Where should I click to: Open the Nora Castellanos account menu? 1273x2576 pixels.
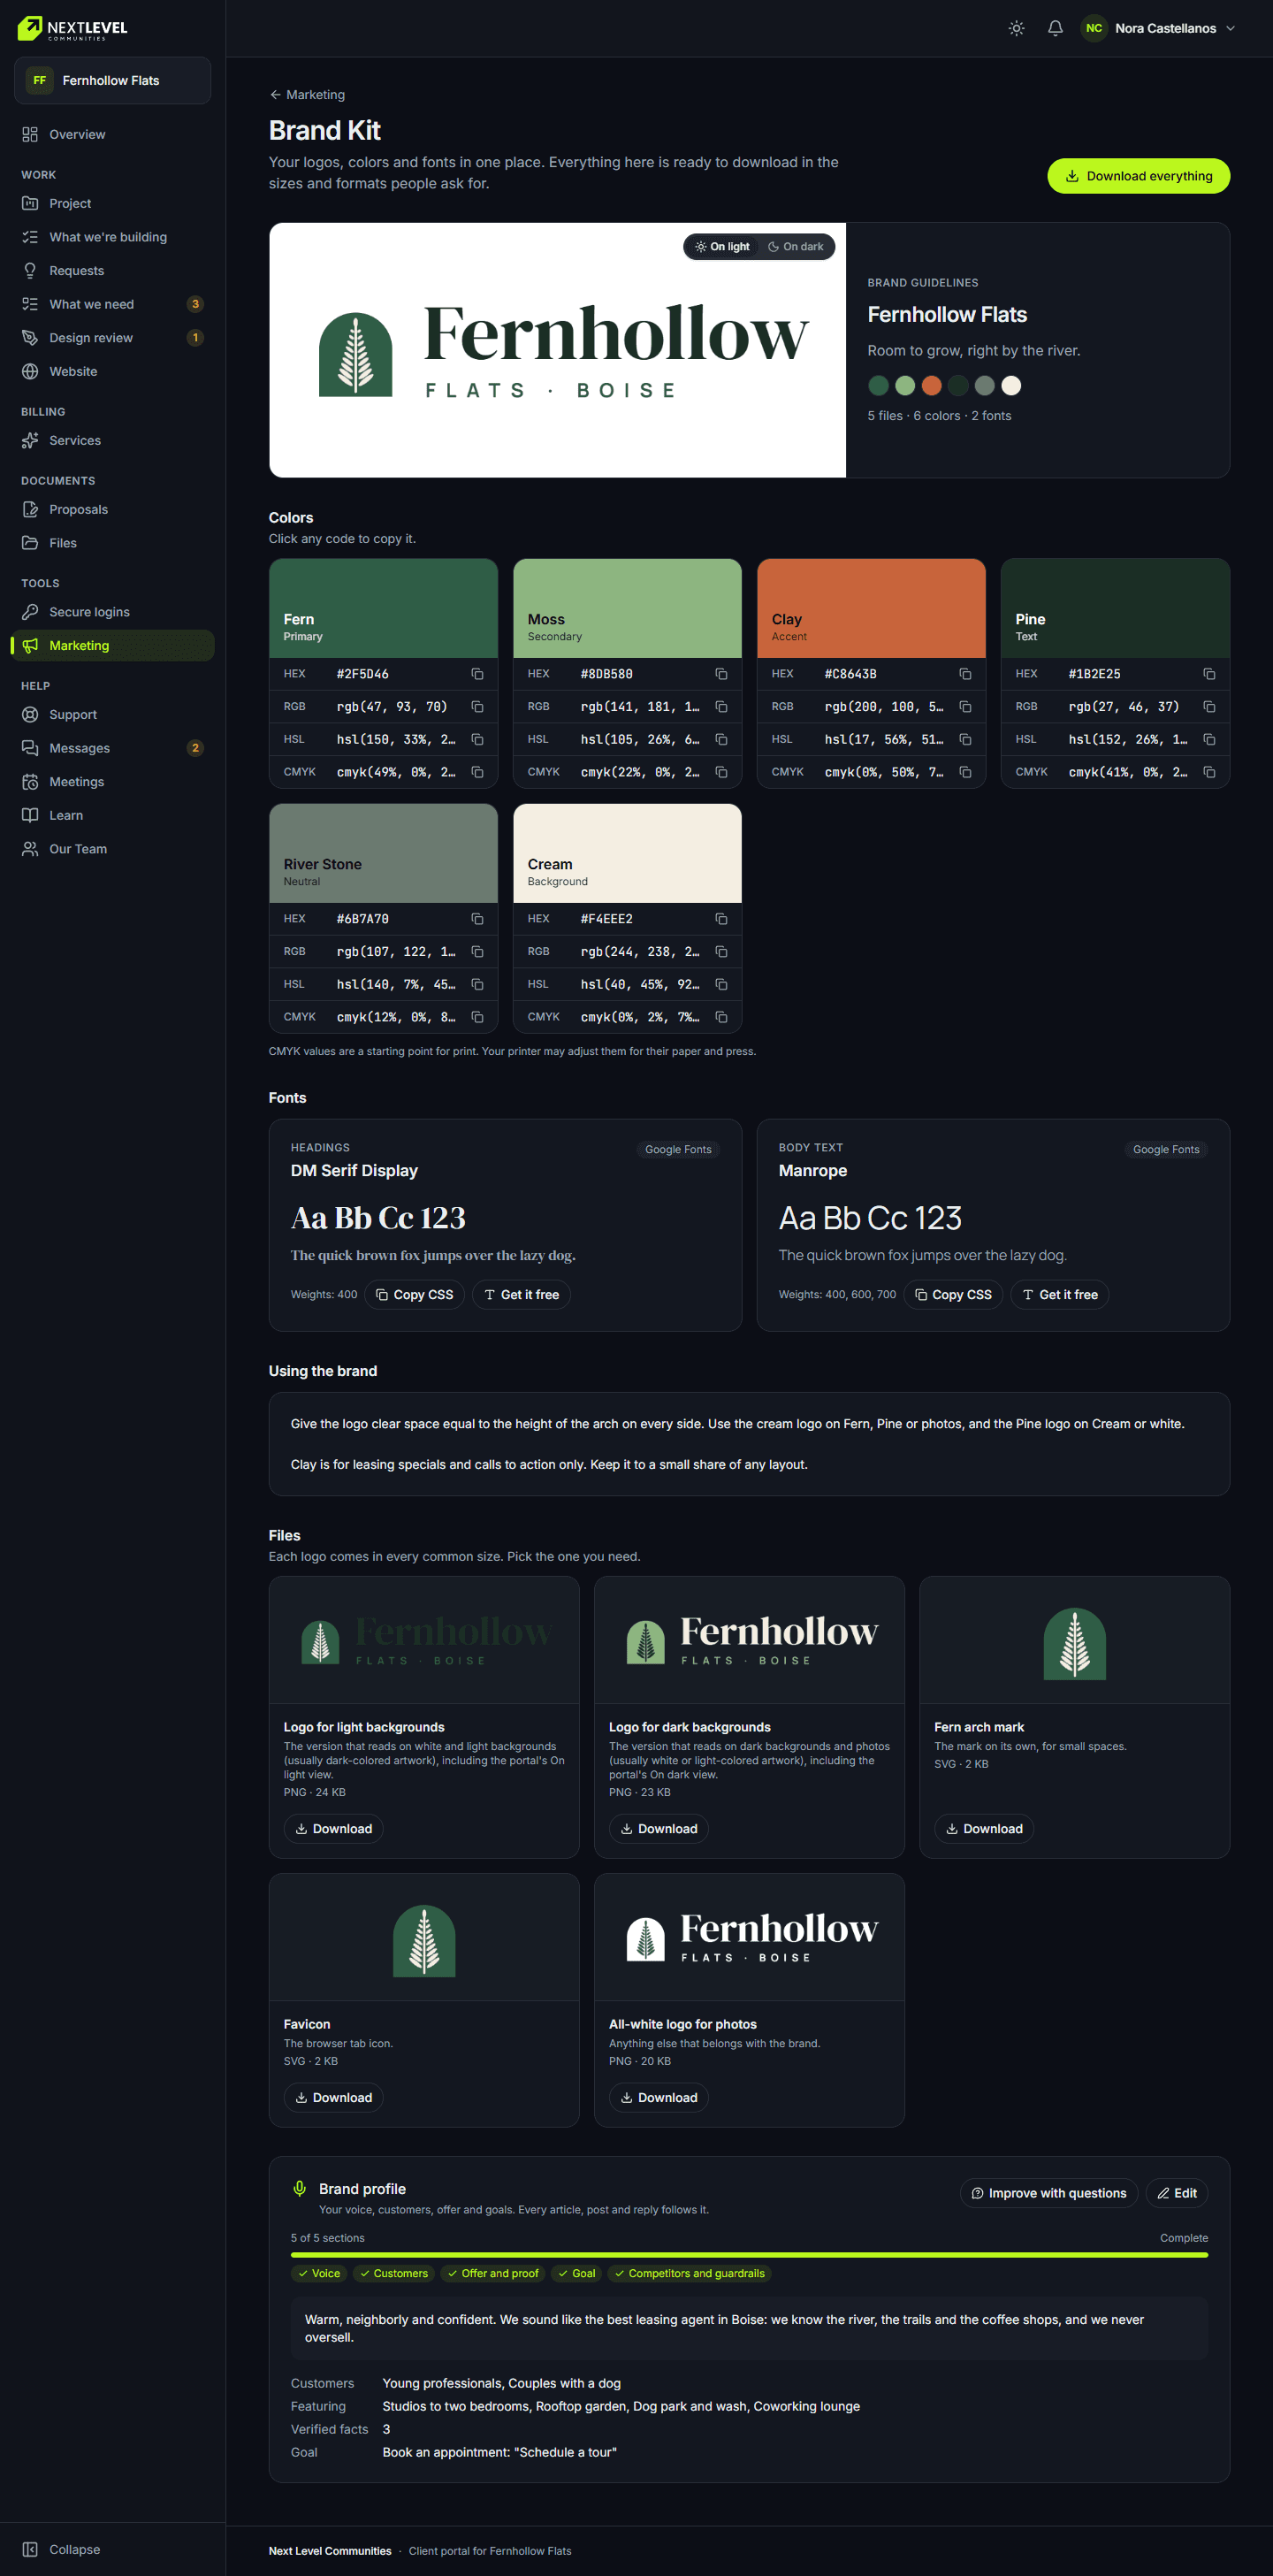[x=1159, y=28]
